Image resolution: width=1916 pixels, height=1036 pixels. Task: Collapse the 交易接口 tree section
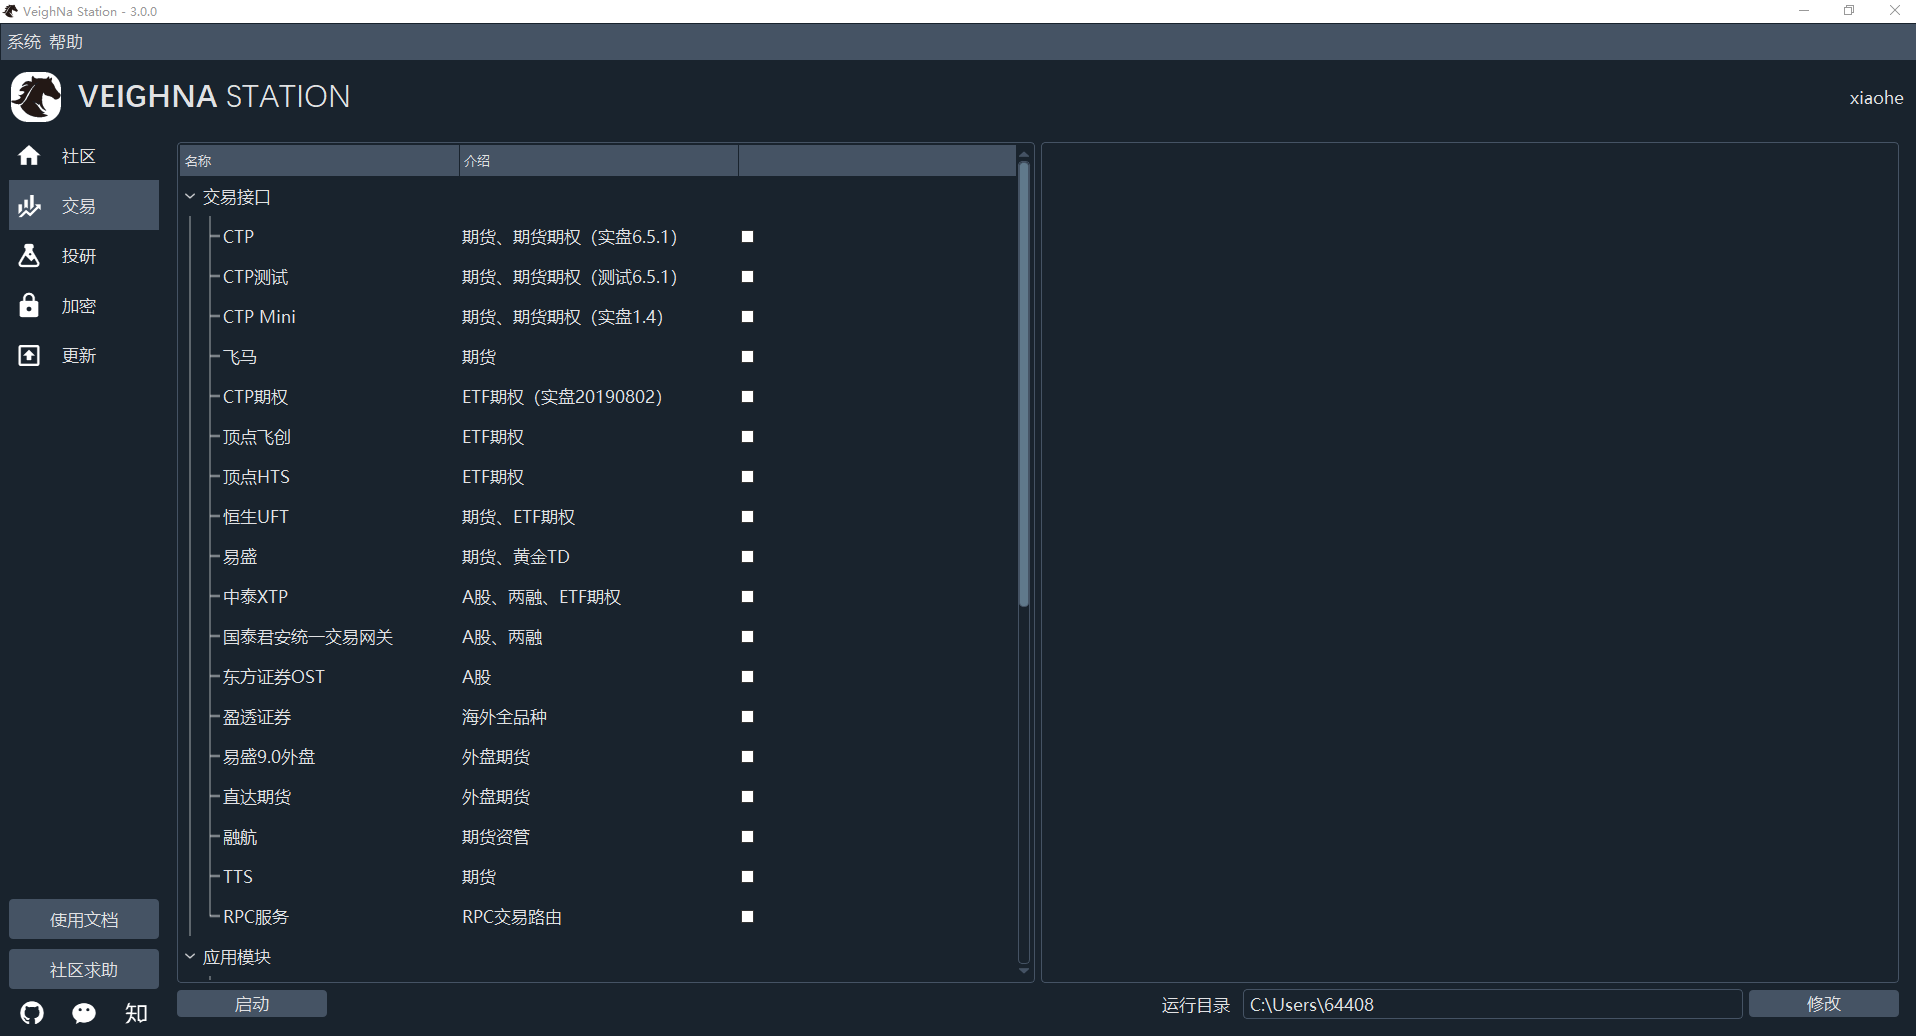(x=190, y=196)
